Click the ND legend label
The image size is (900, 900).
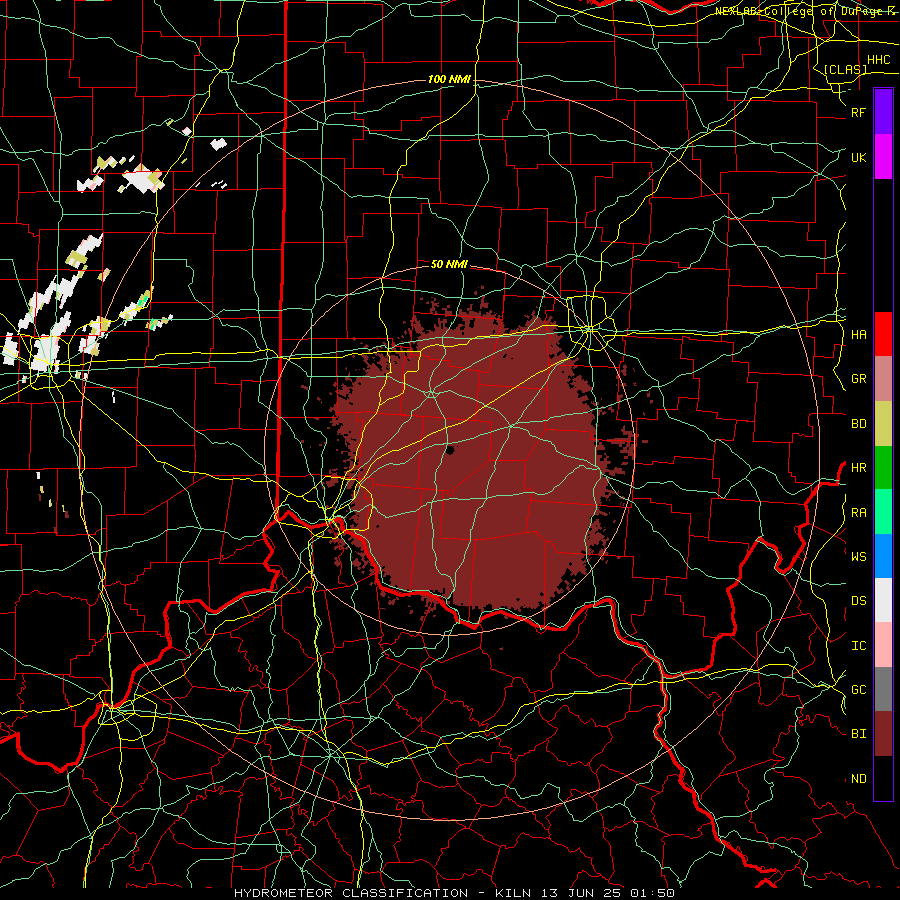tap(858, 779)
